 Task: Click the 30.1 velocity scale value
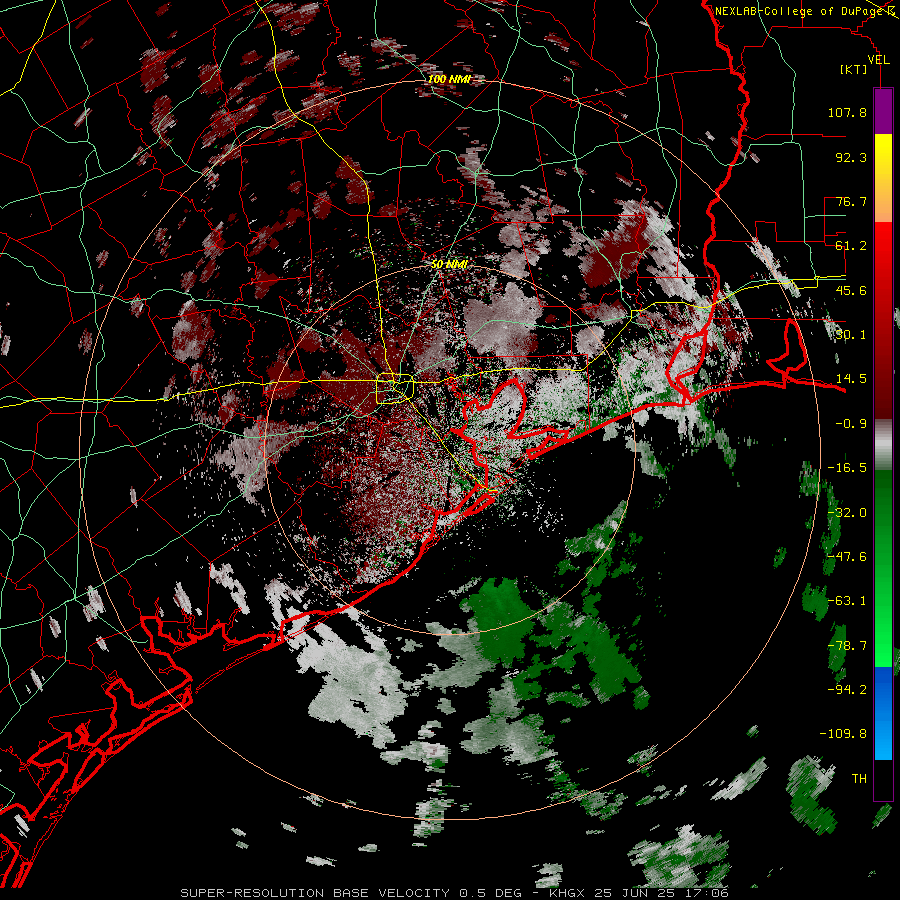[x=851, y=335]
